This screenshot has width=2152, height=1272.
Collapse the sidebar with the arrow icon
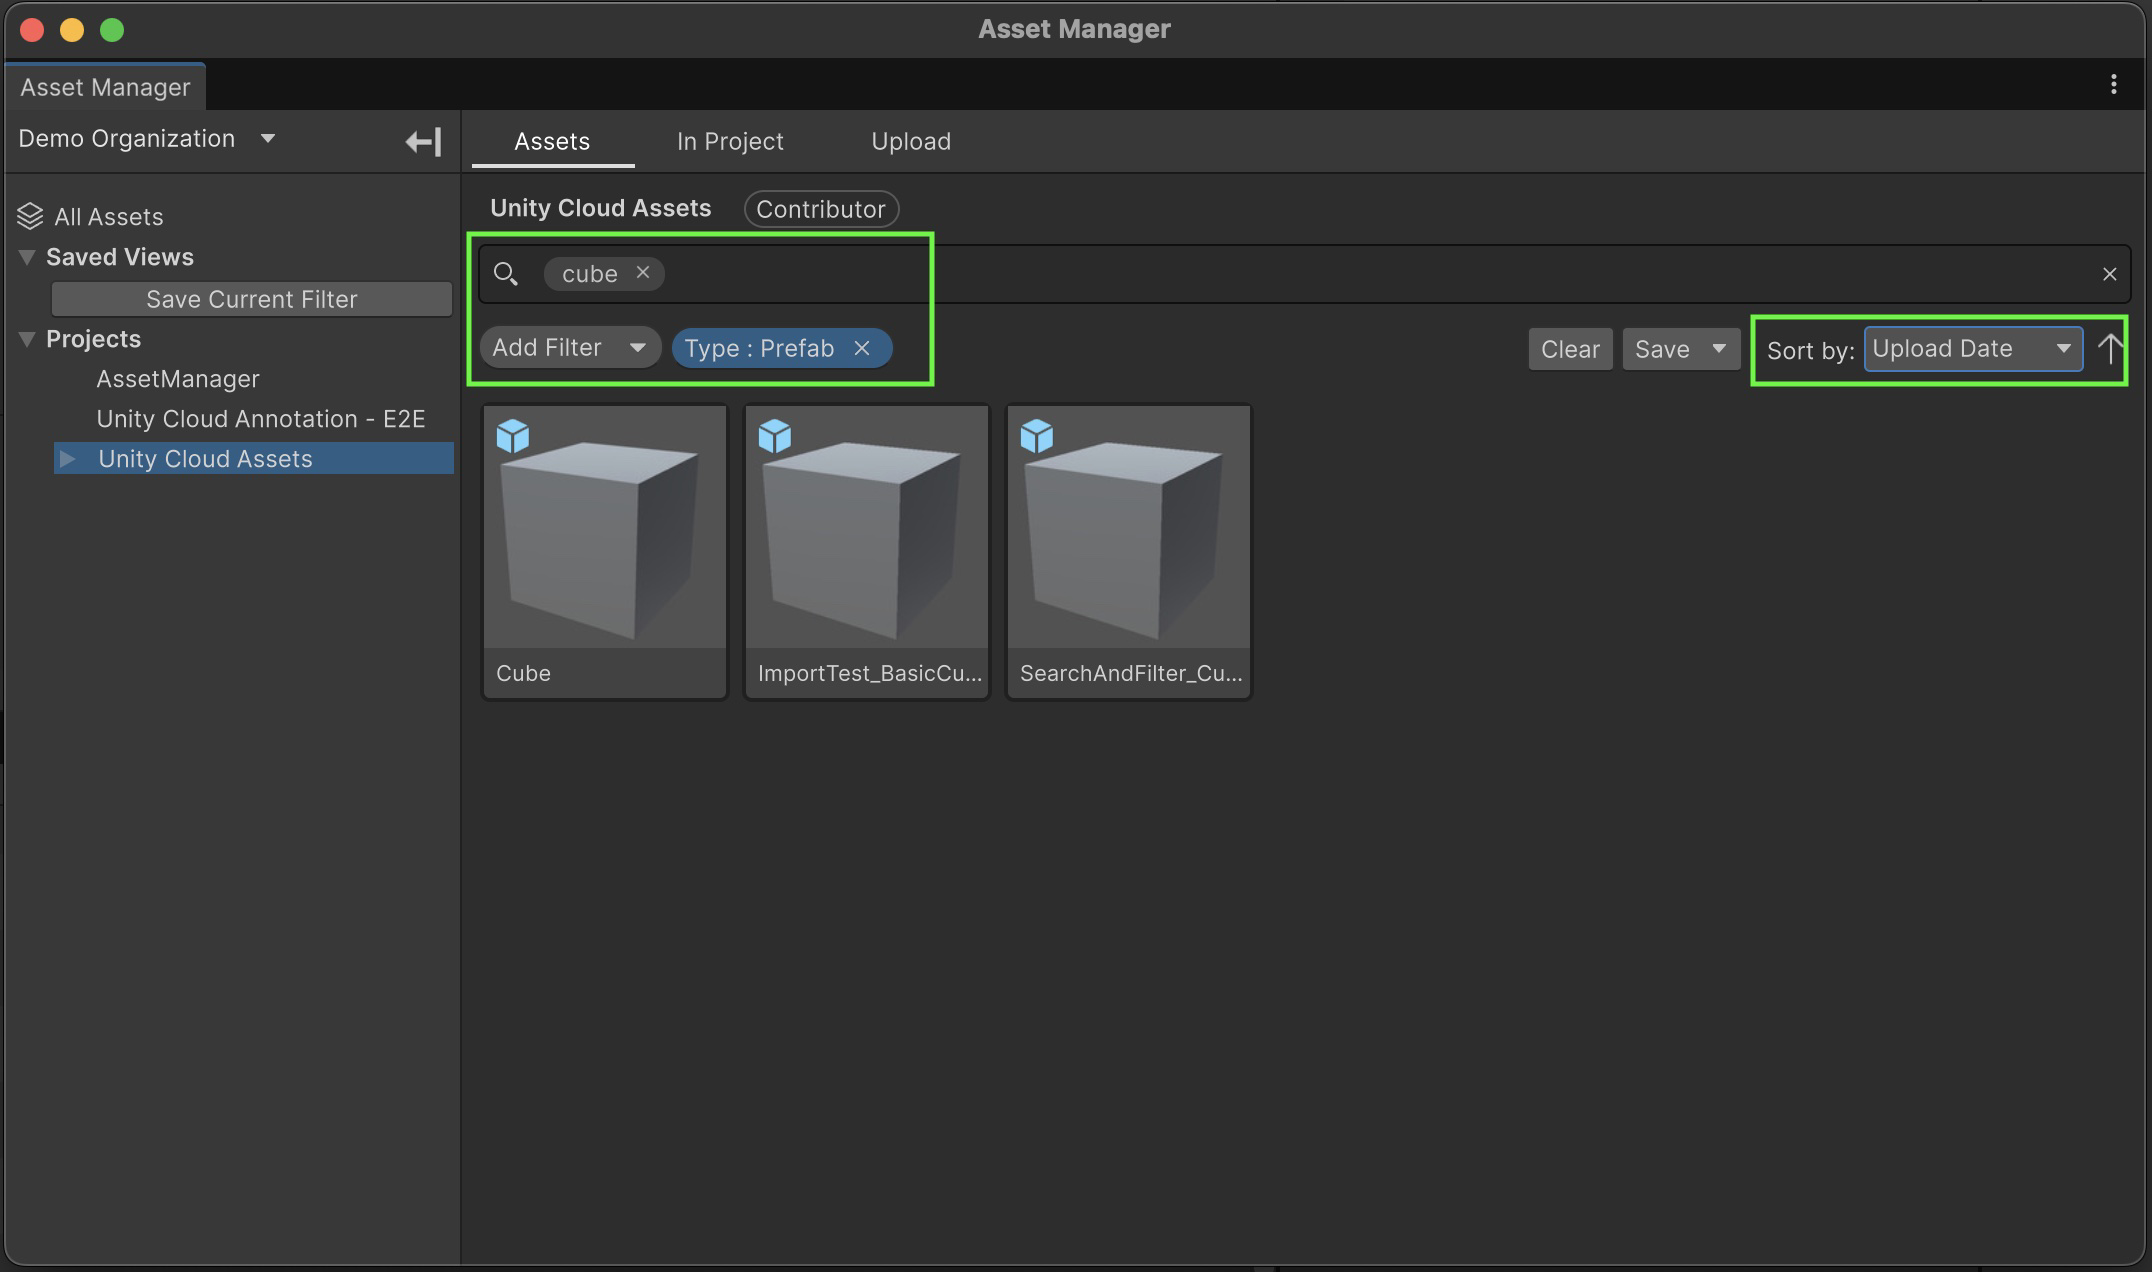(423, 141)
